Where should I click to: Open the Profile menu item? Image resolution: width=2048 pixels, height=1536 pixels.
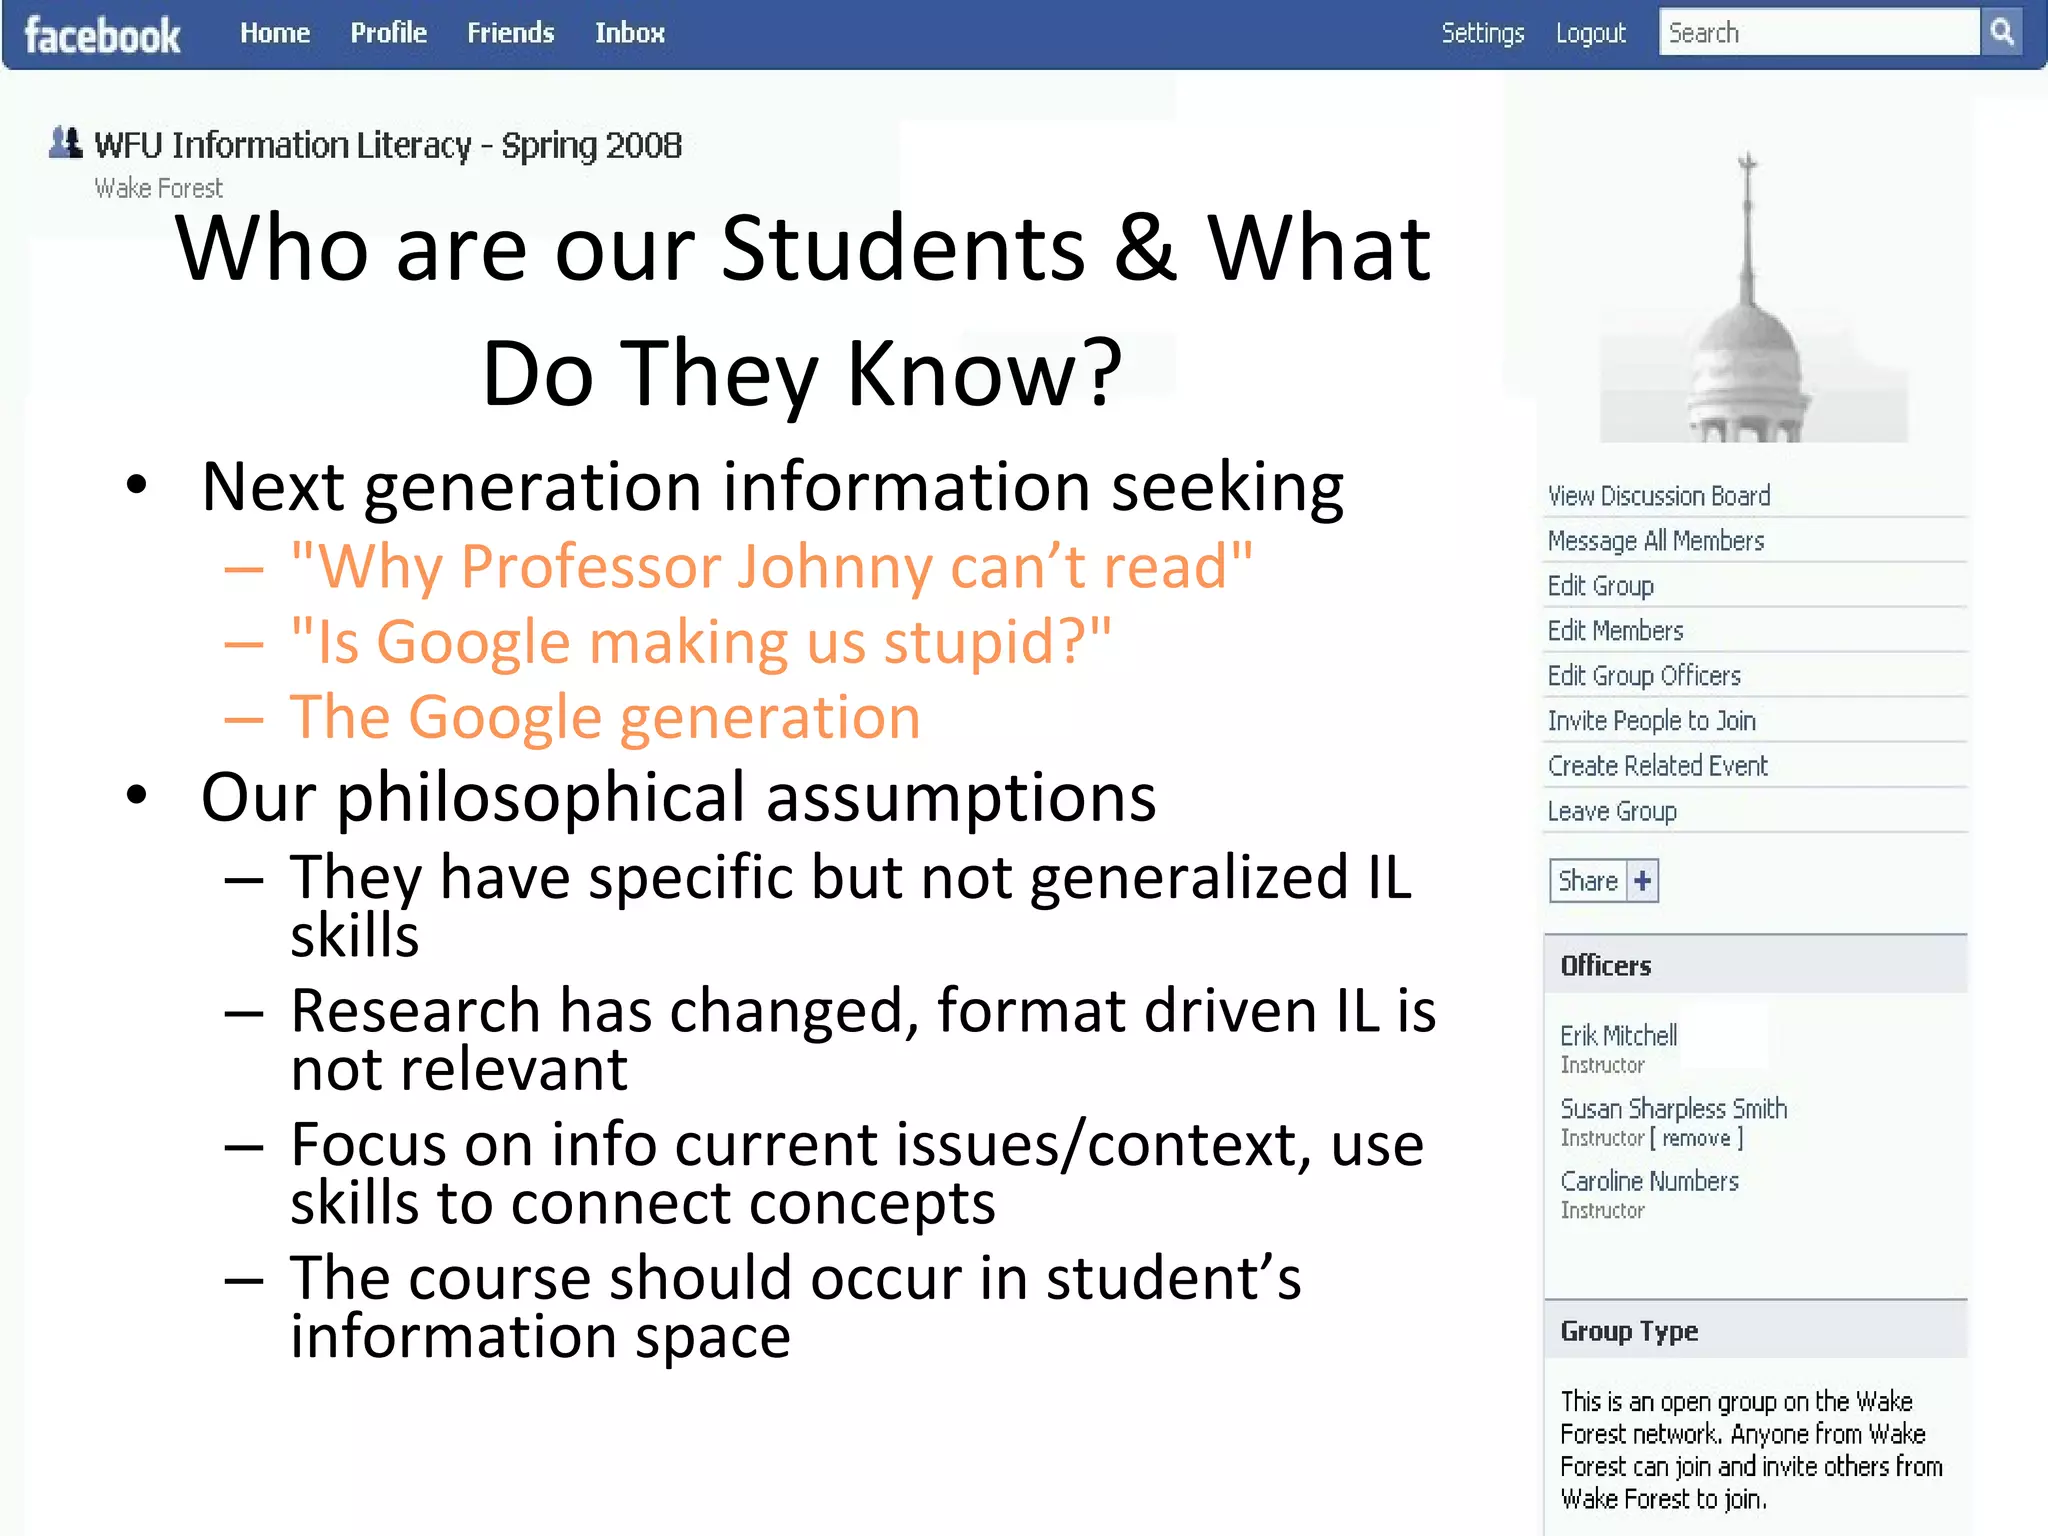[388, 33]
